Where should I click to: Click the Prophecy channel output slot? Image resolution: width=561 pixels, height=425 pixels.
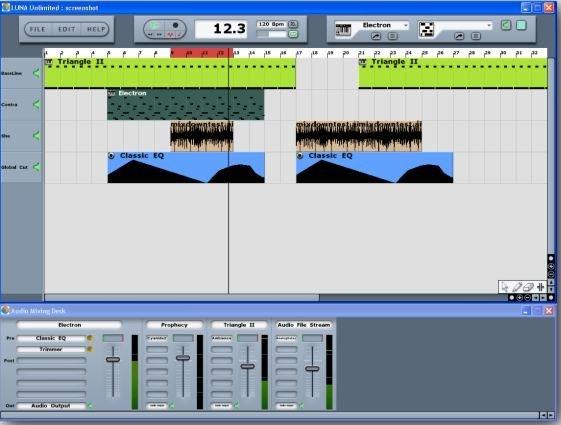click(x=157, y=406)
